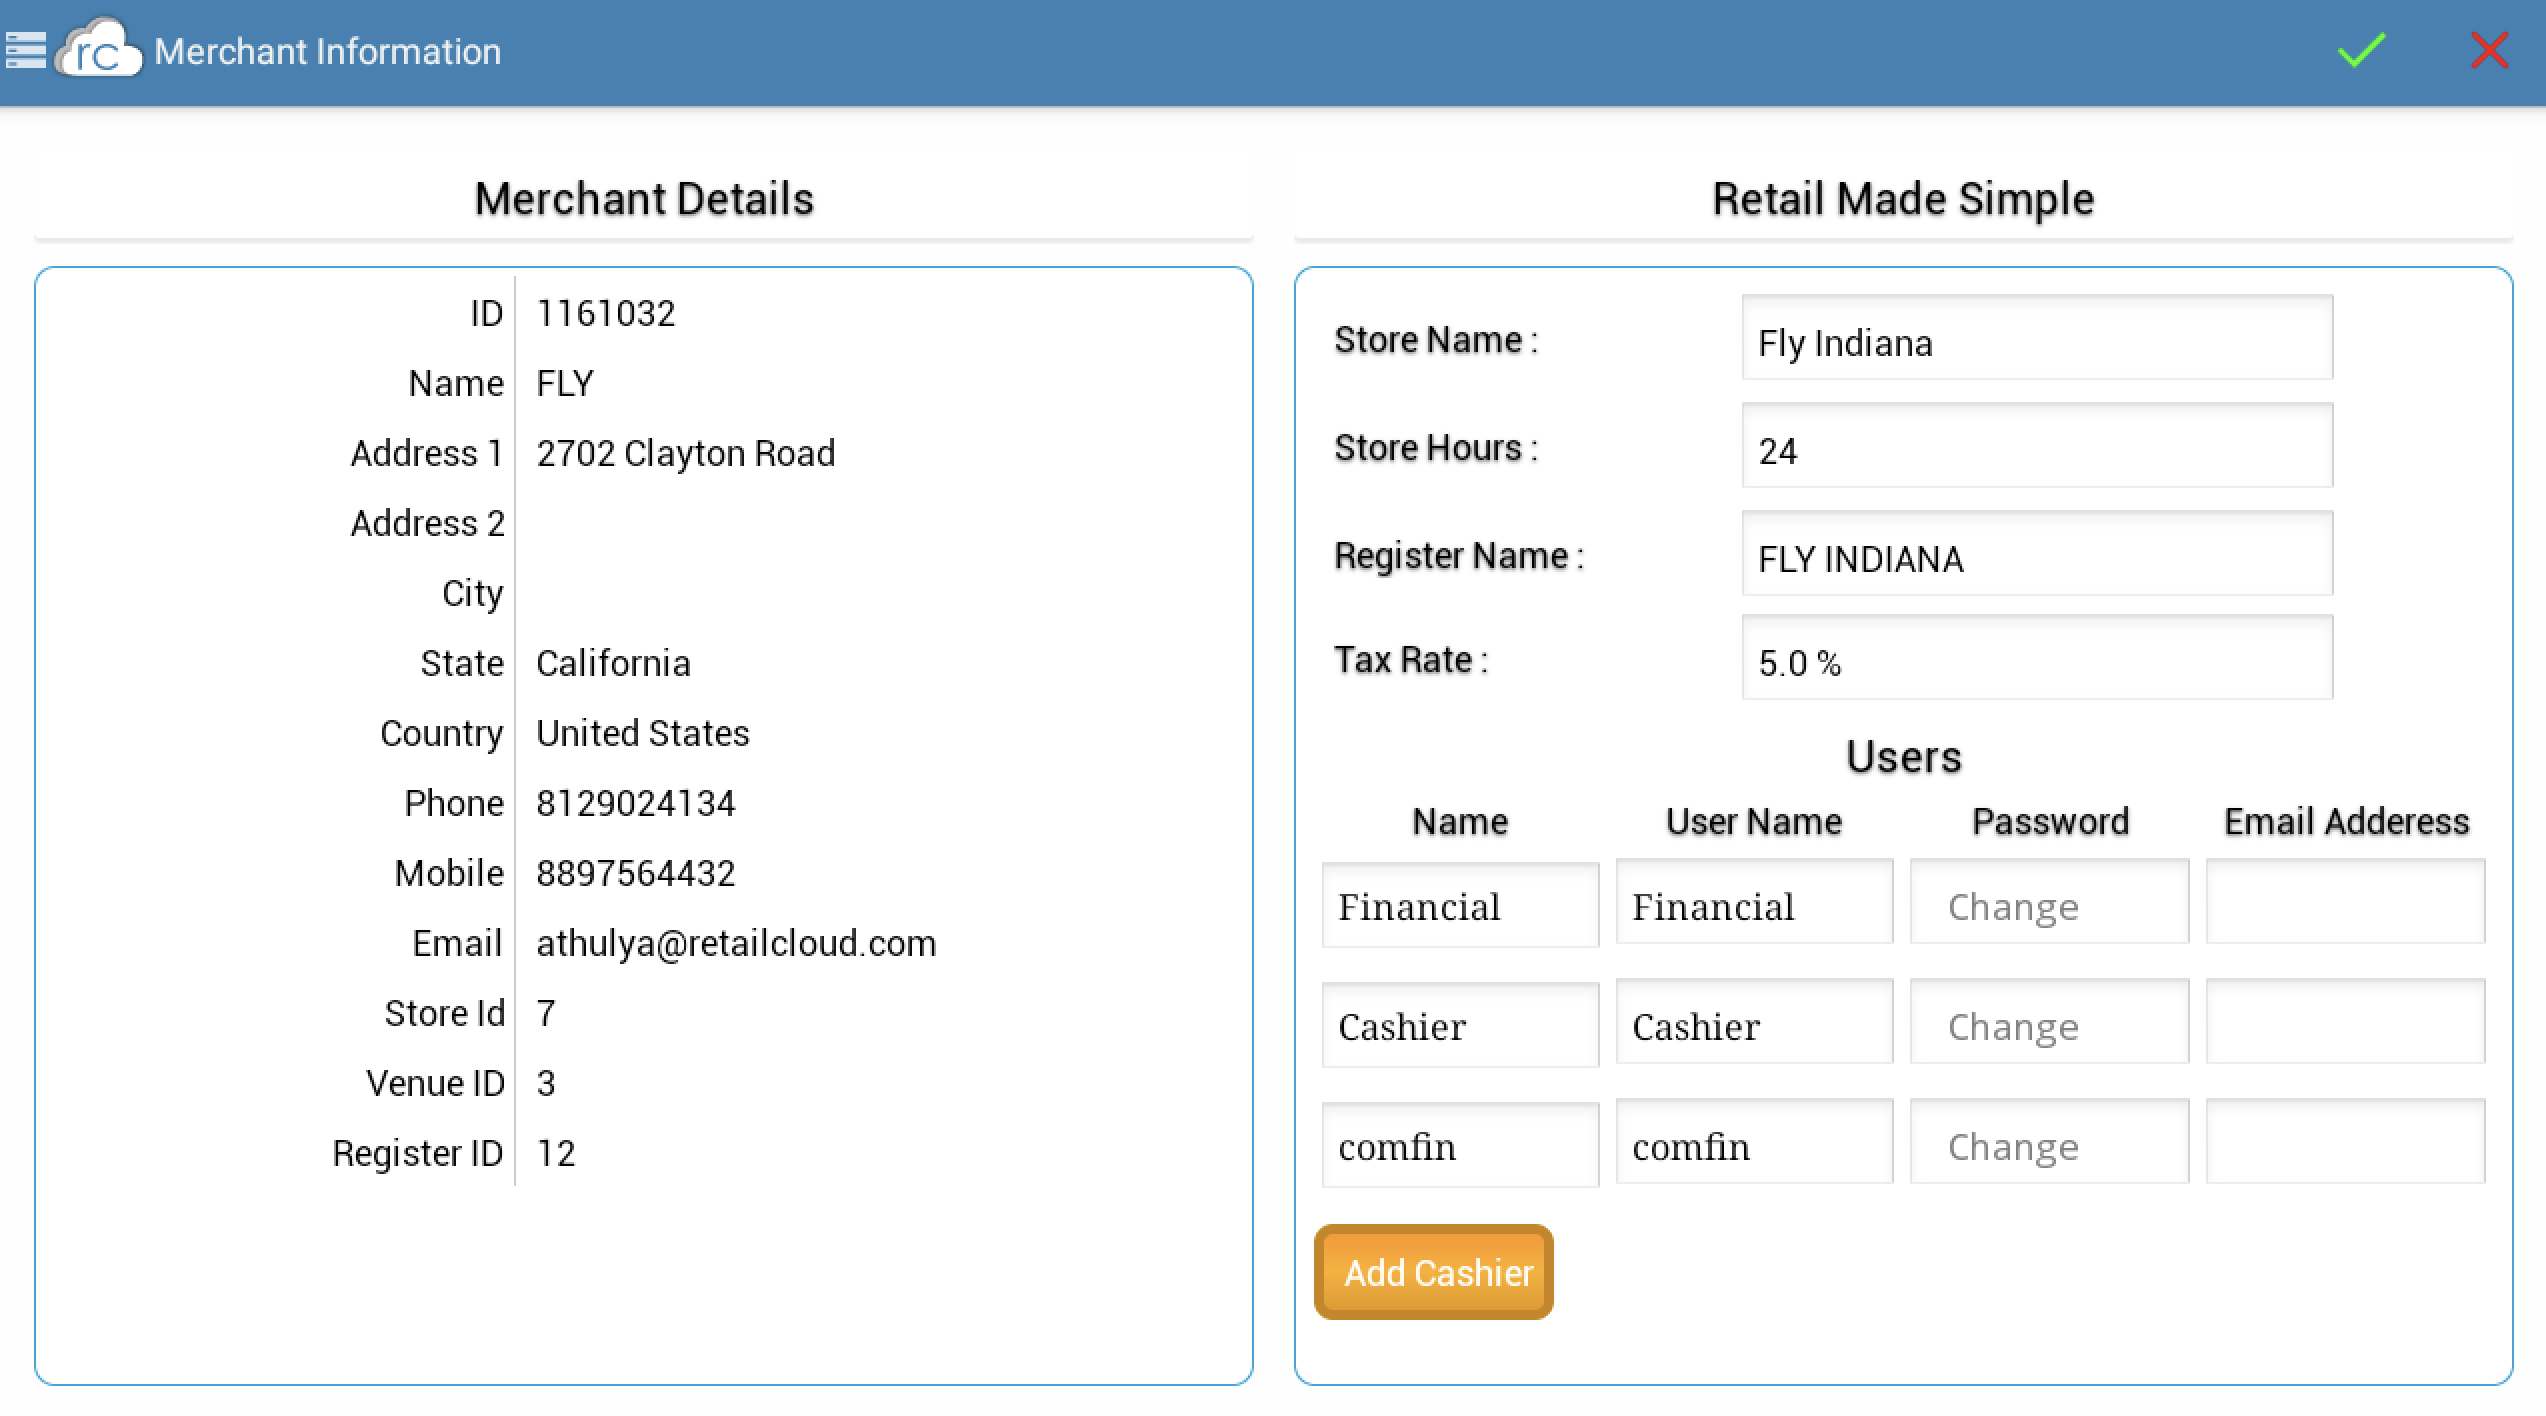Confirm changes with green checkmark
Image resolution: width=2546 pixels, height=1416 pixels.
(2362, 50)
